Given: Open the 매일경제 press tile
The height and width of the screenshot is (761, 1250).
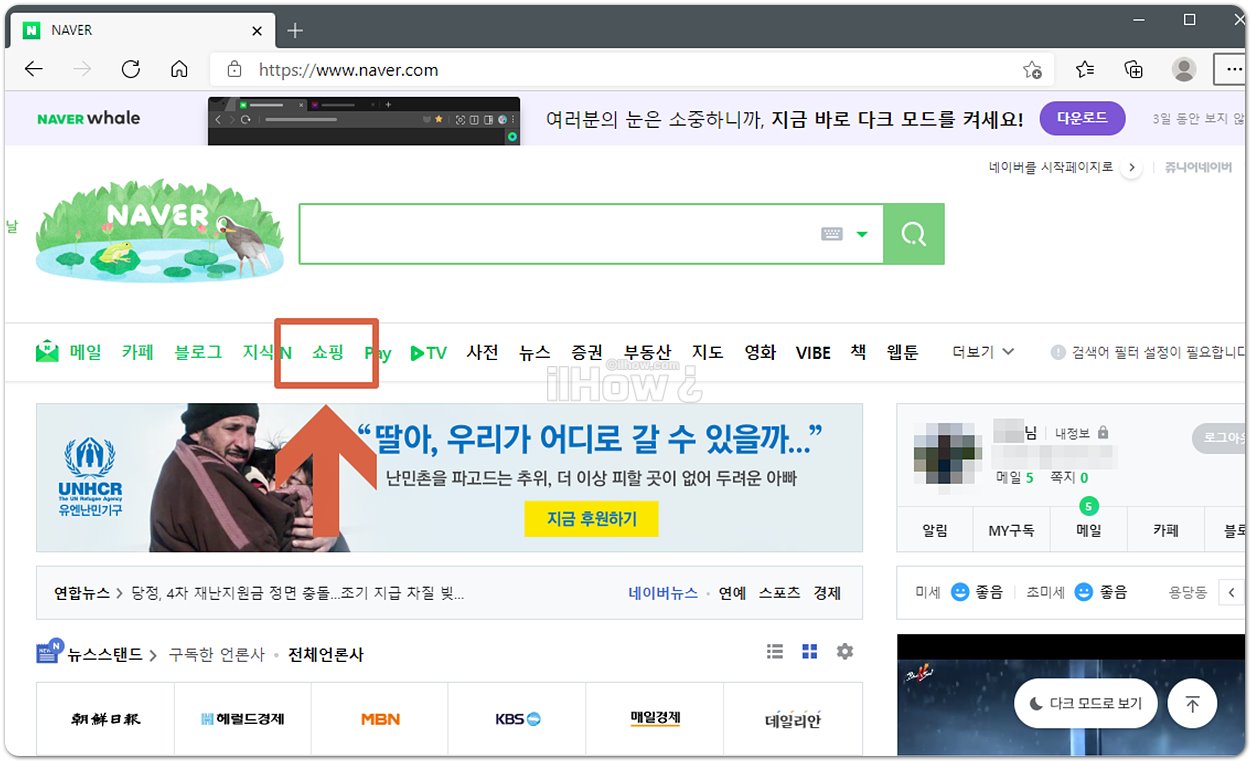Looking at the screenshot, I should [655, 719].
